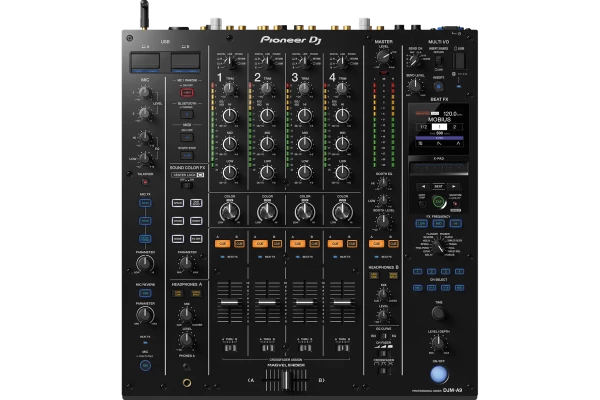This screenshot has height=400, width=600.
Task: Click channel 4 COLOR knob
Action: tap(342, 211)
